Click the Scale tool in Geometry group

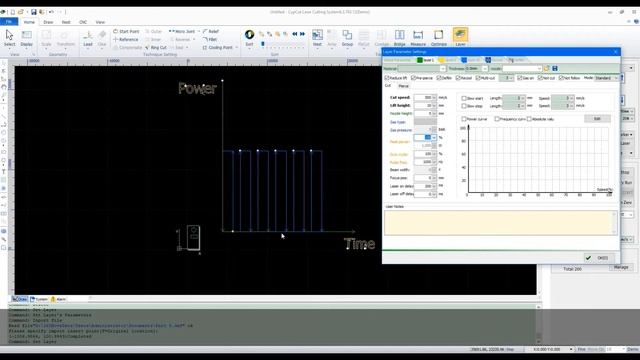click(x=46, y=38)
